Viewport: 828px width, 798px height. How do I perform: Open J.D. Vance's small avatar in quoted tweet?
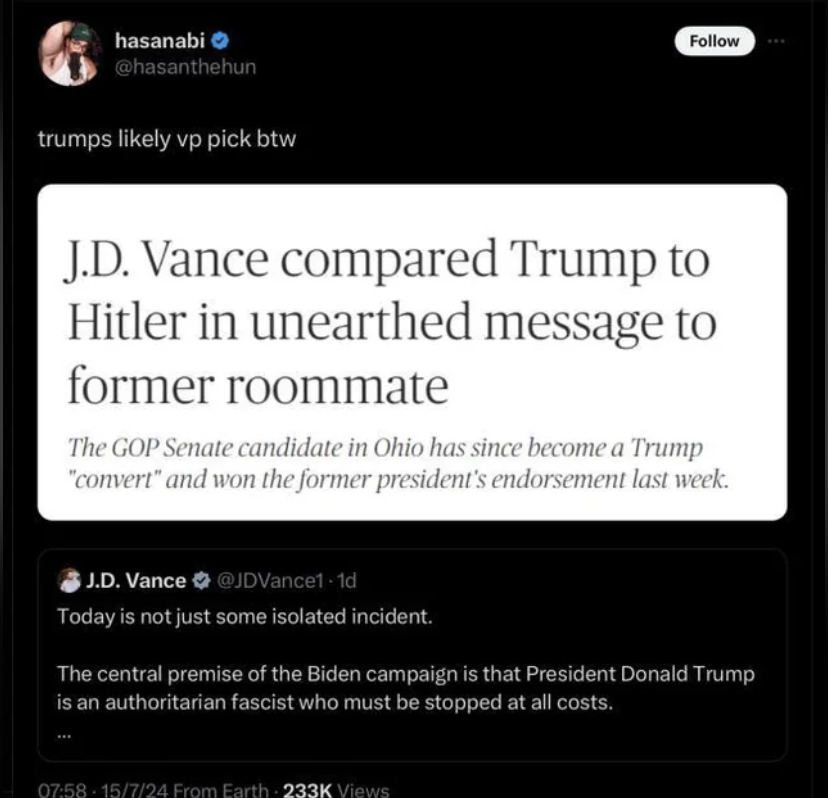click(69, 580)
